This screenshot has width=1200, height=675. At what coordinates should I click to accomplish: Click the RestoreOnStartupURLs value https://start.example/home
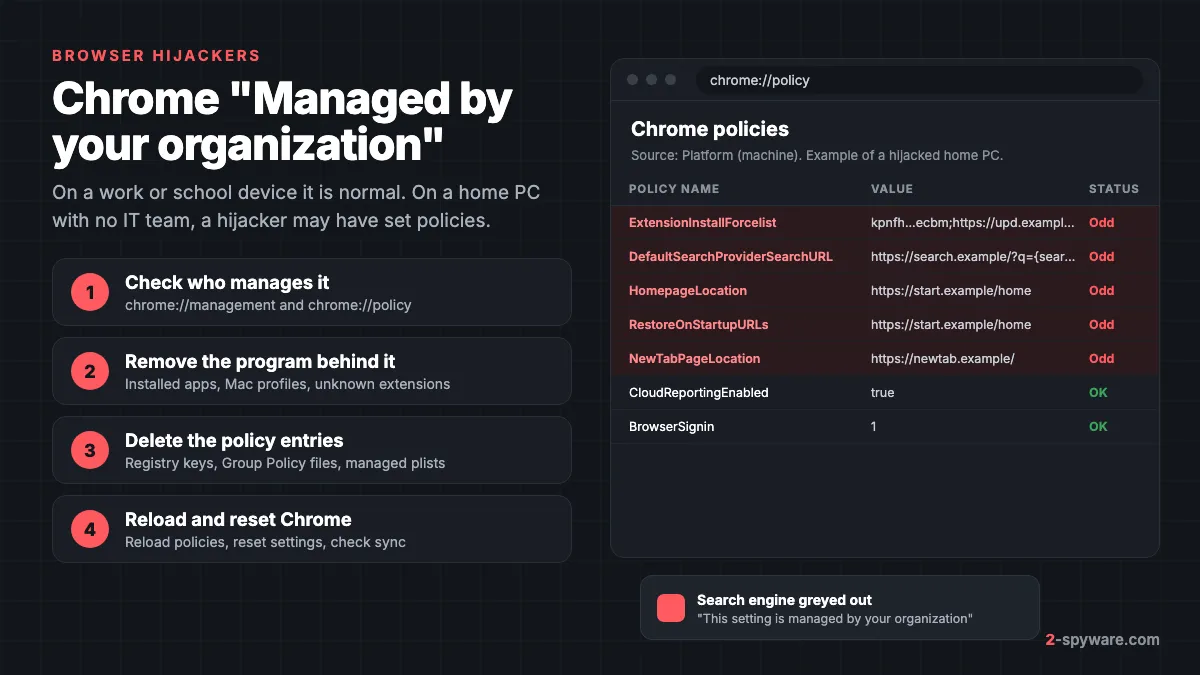coord(951,325)
